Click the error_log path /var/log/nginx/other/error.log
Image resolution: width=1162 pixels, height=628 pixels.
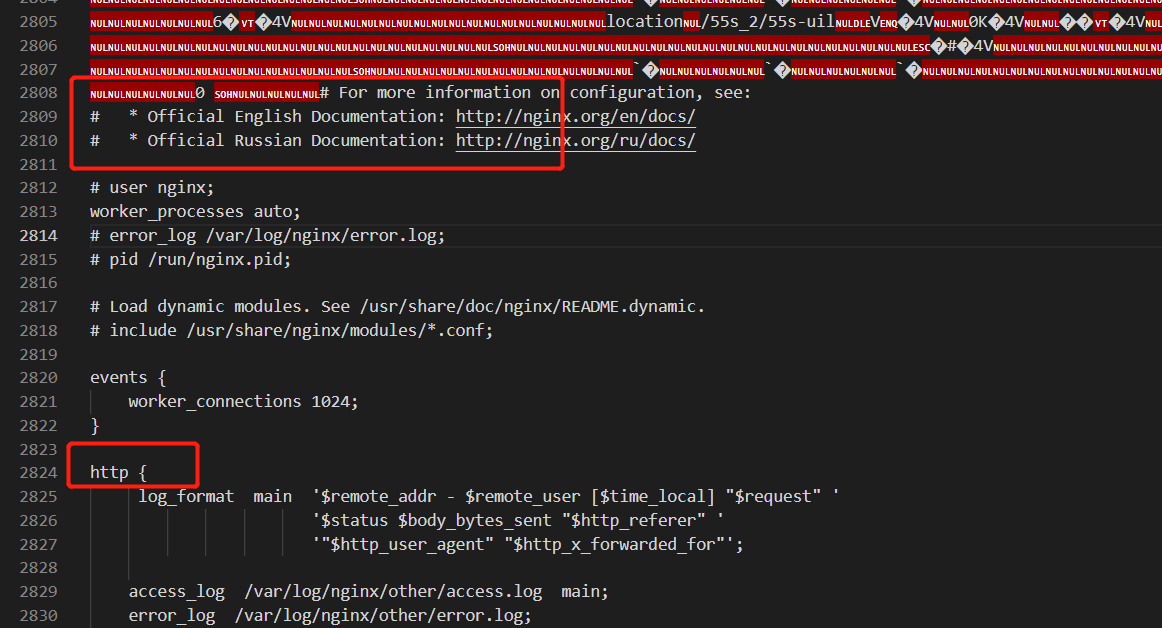[382, 615]
